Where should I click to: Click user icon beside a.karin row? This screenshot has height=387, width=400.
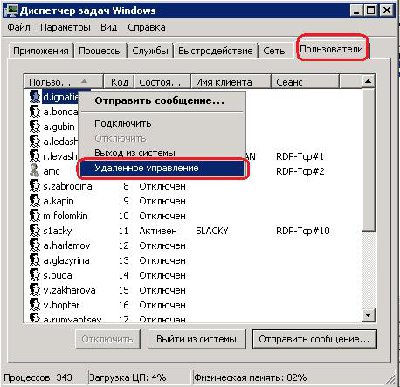(x=35, y=201)
